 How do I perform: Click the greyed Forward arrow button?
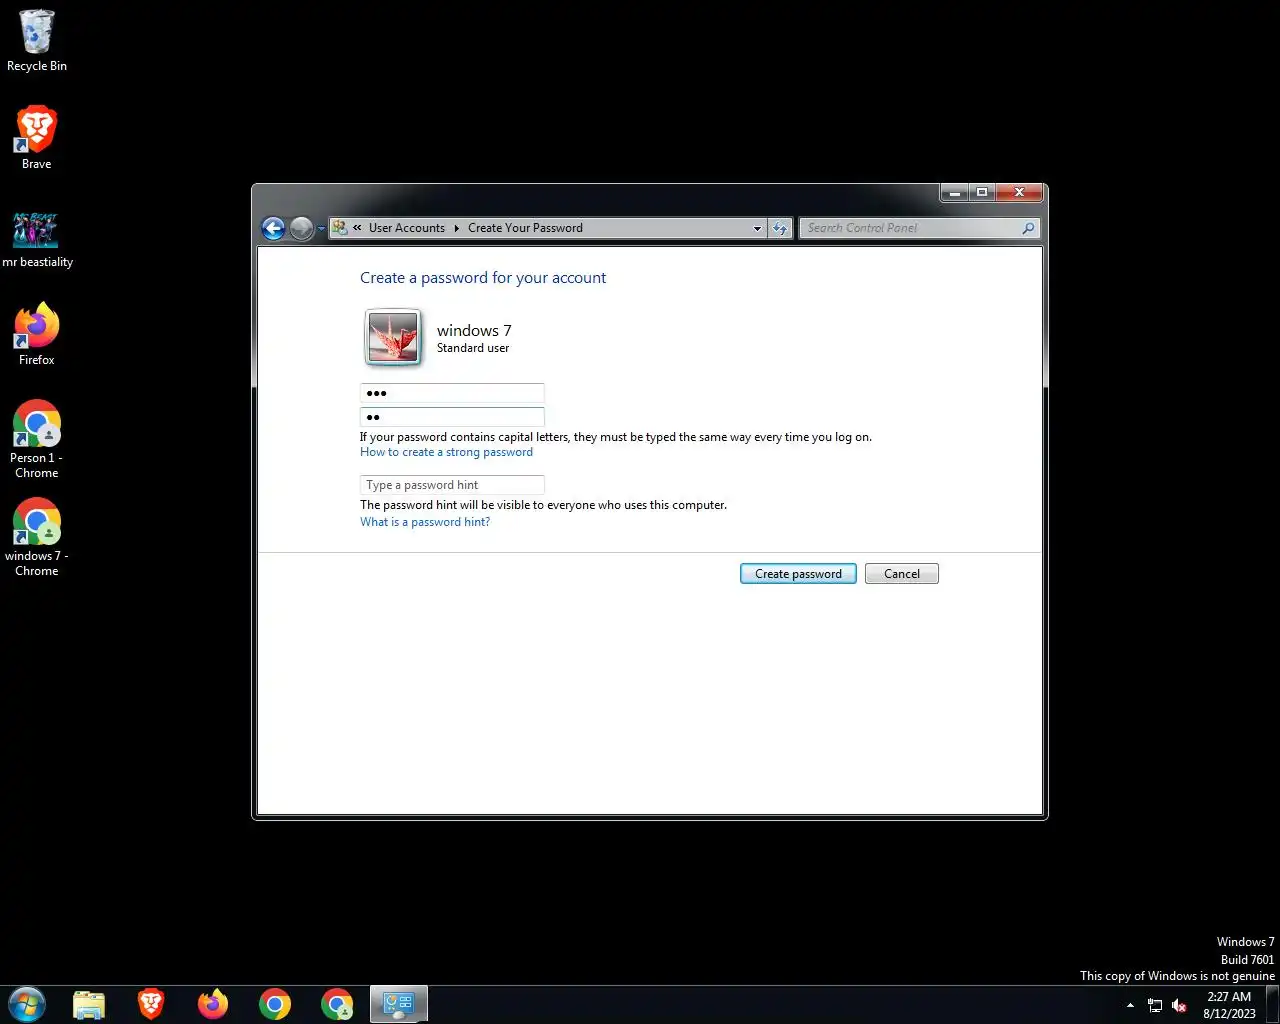[x=301, y=228]
